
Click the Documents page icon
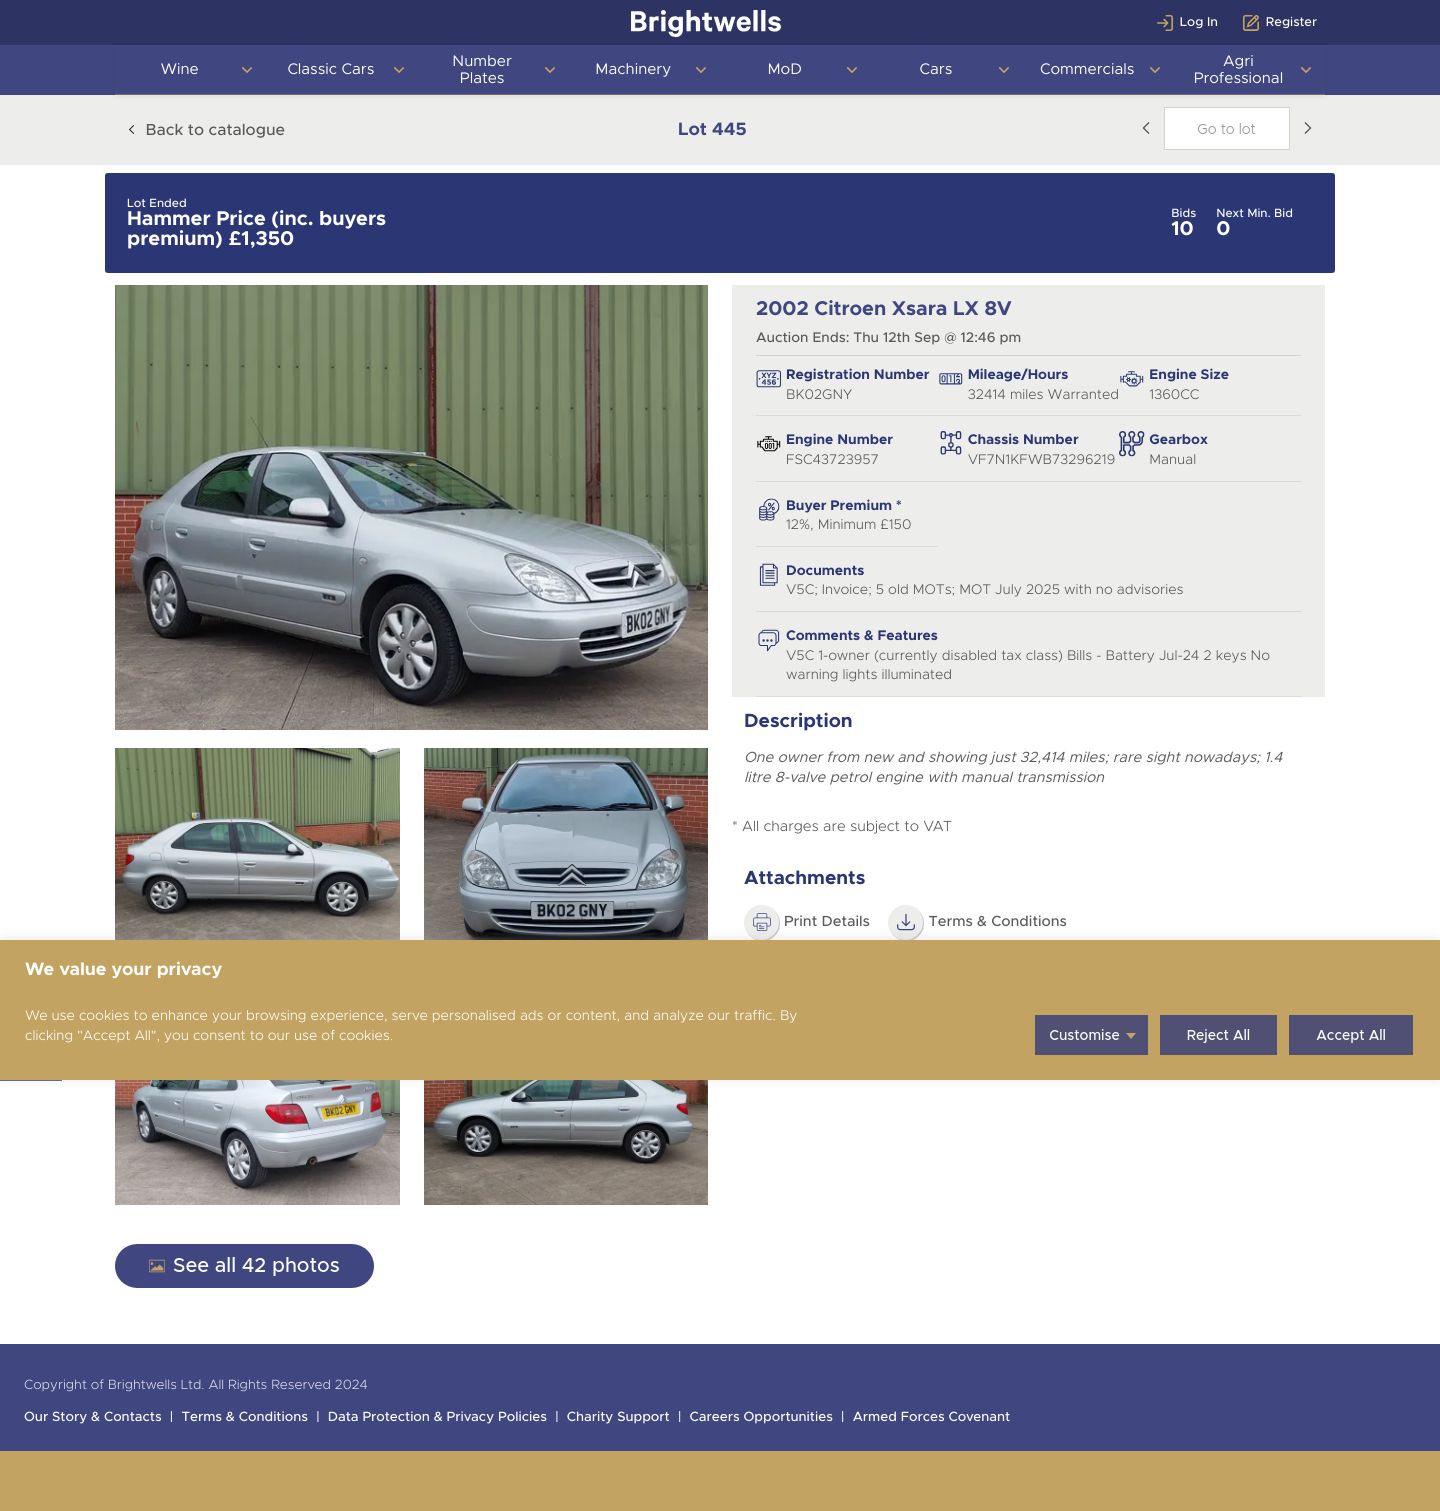click(x=768, y=575)
